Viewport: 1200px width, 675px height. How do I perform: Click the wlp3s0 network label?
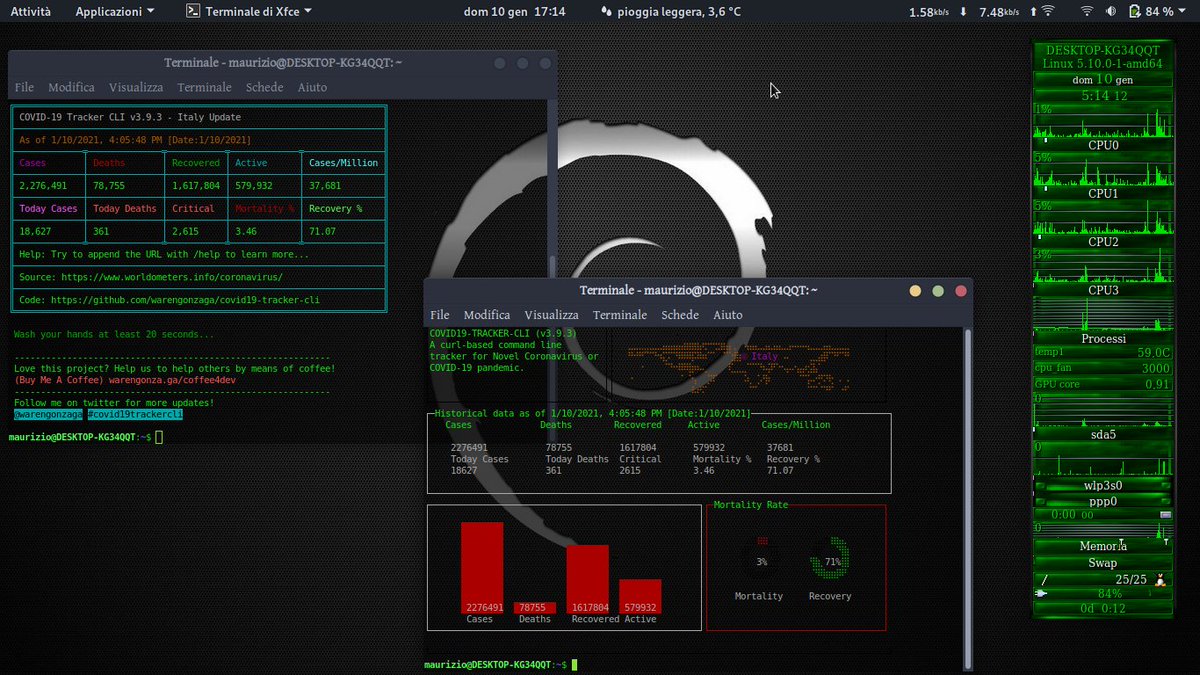click(x=1103, y=485)
